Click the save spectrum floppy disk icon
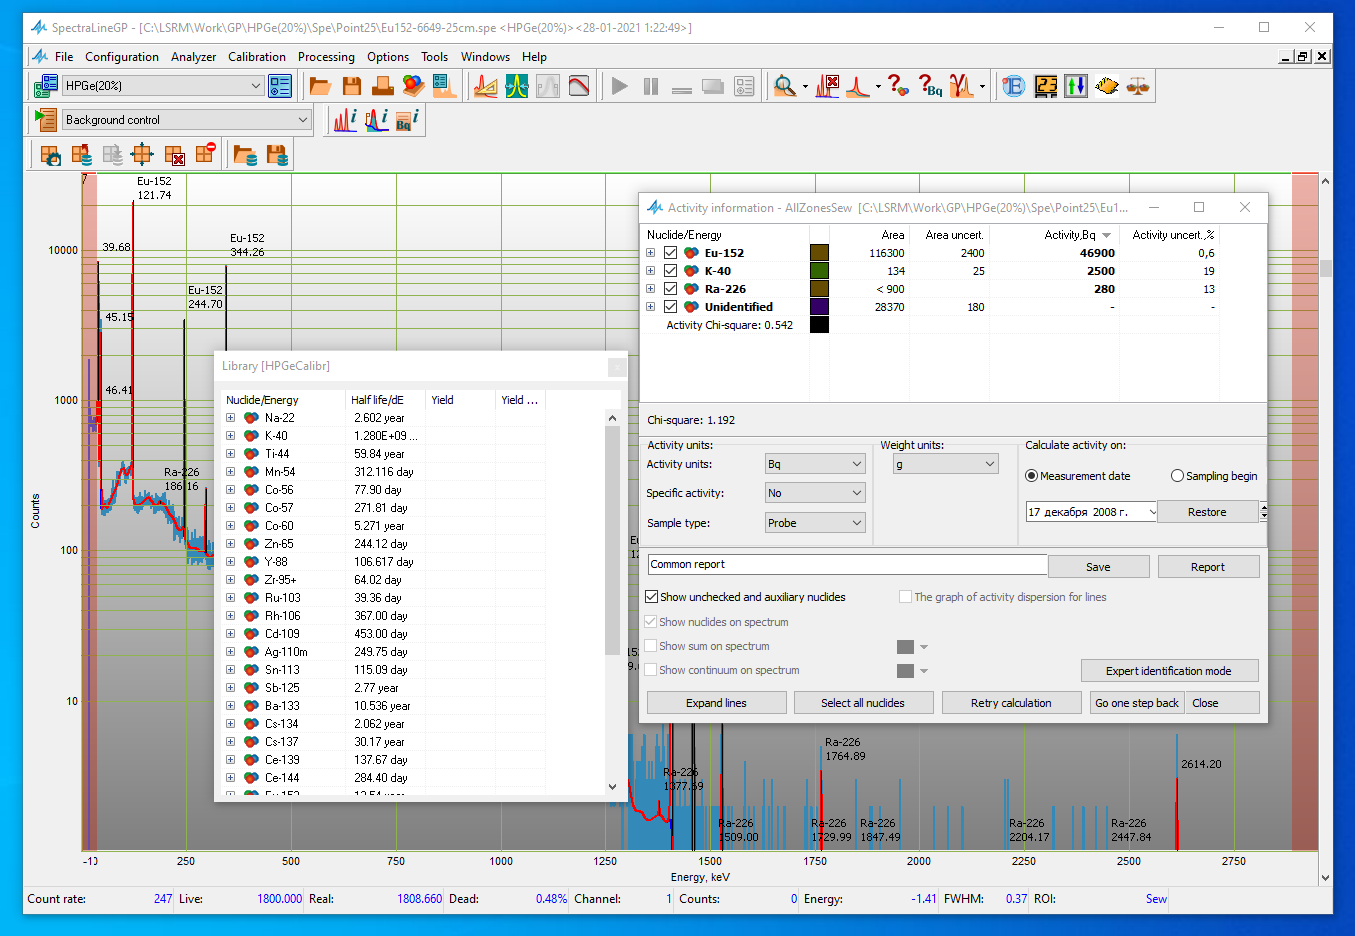This screenshot has height=936, width=1355. (x=351, y=87)
